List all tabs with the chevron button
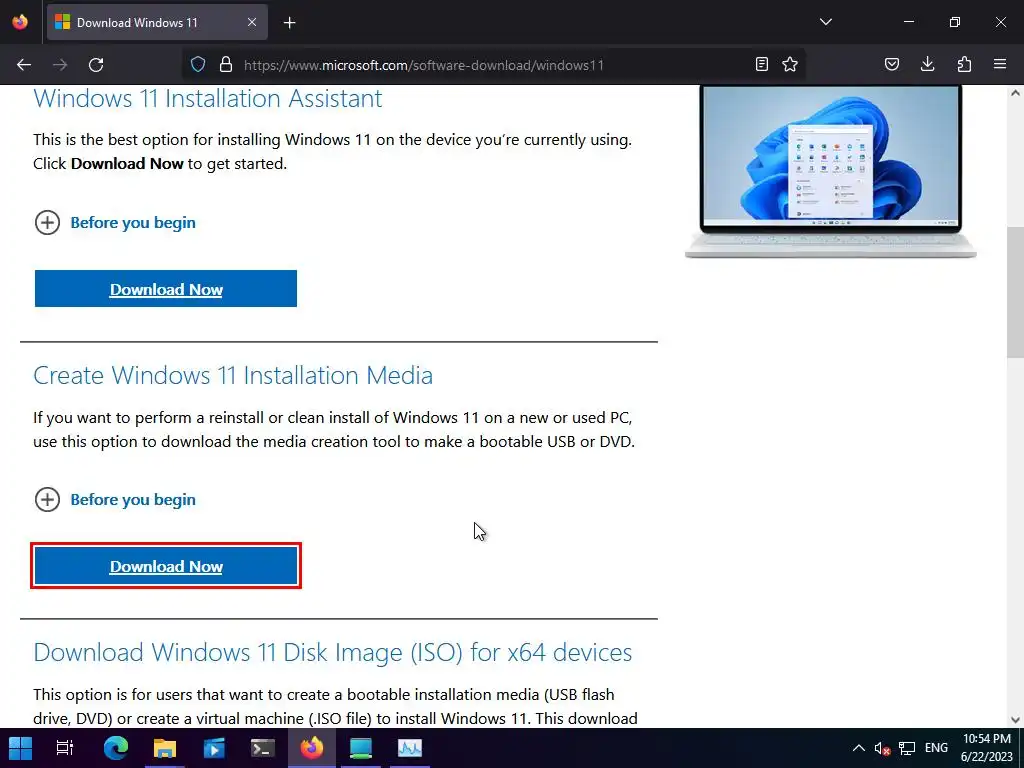 tap(826, 22)
